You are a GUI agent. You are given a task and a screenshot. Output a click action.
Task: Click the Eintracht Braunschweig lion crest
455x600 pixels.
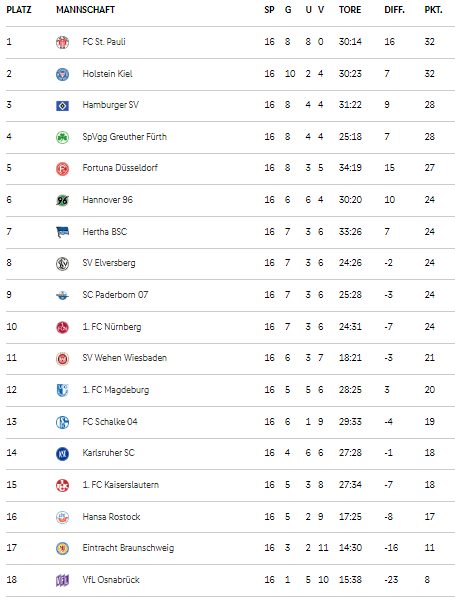[x=62, y=548]
